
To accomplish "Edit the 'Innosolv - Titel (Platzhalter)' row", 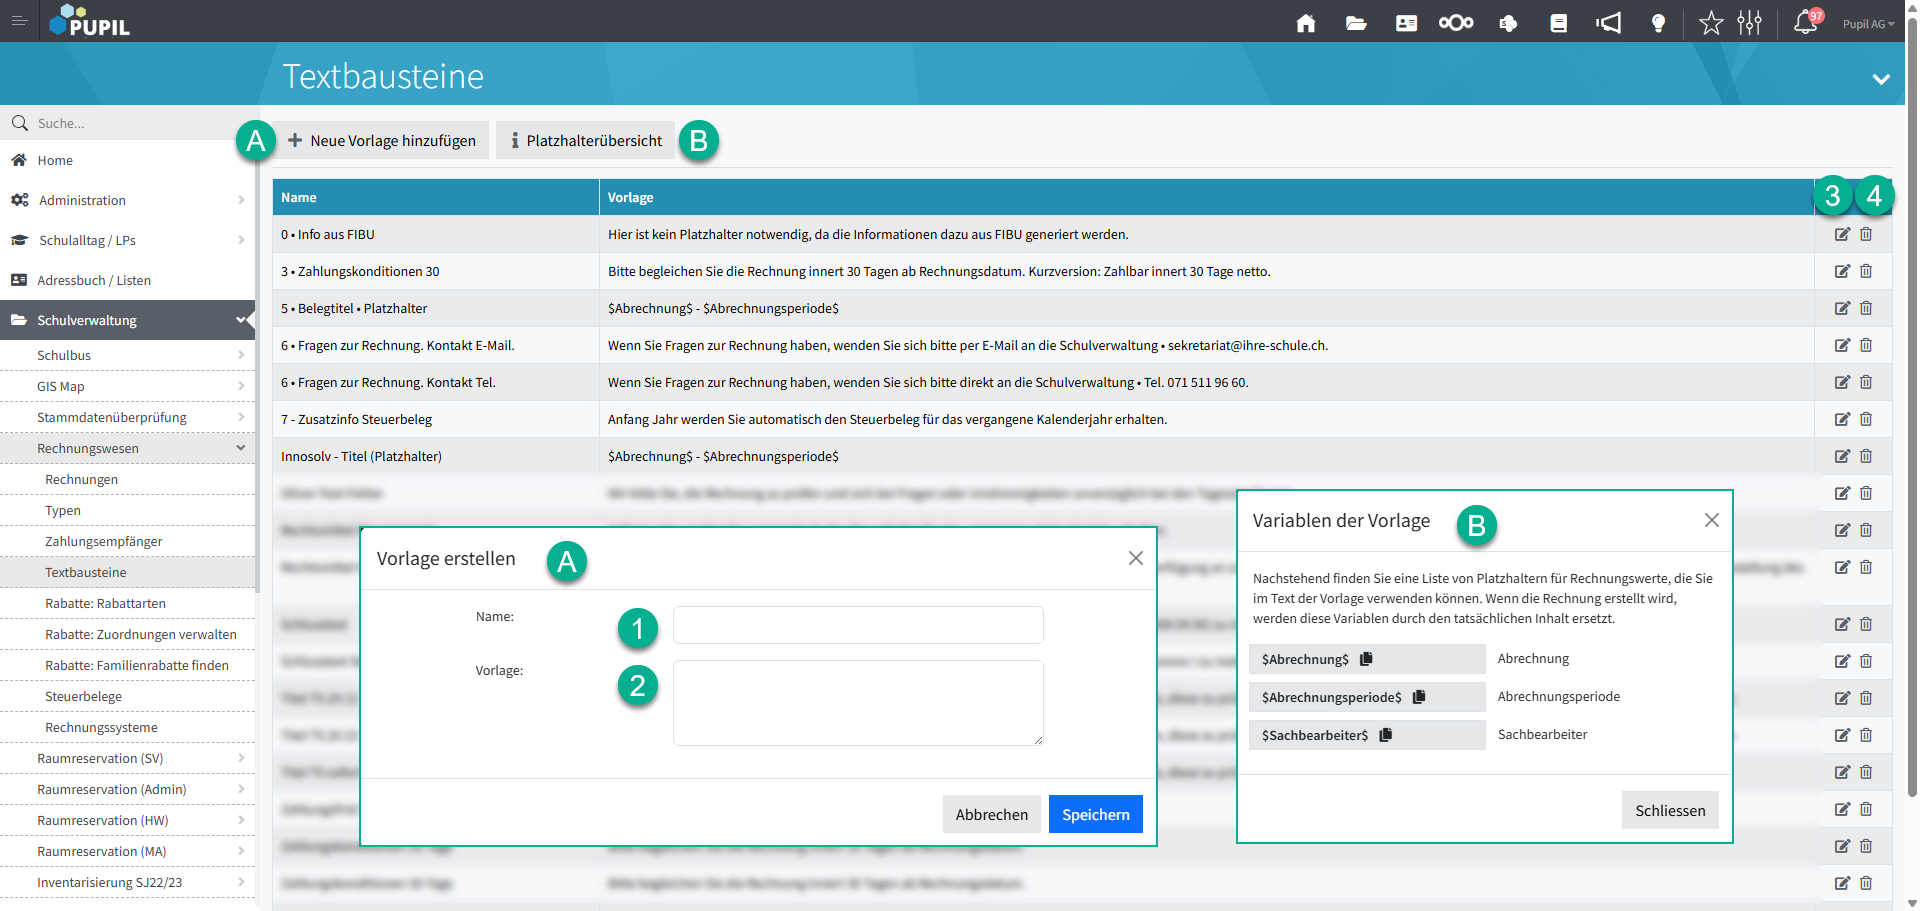I will (1842, 456).
